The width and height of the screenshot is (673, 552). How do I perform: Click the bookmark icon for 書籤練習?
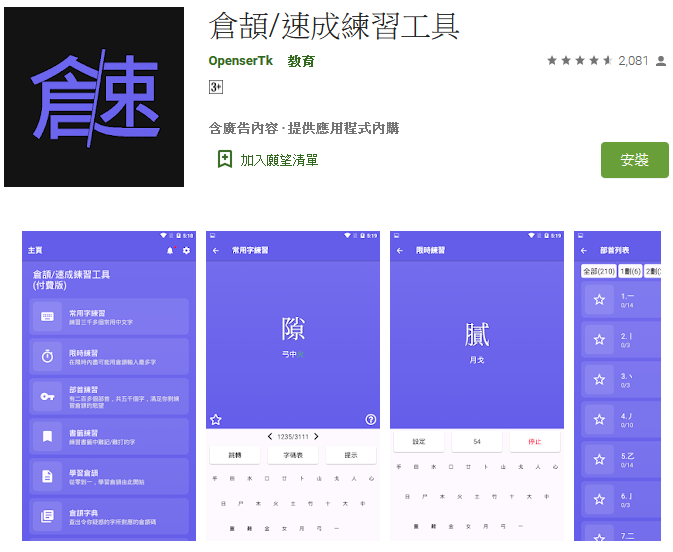[47, 437]
